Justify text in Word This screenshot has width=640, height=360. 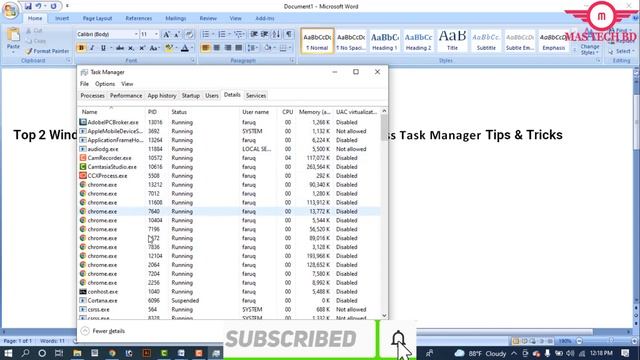[x=239, y=48]
